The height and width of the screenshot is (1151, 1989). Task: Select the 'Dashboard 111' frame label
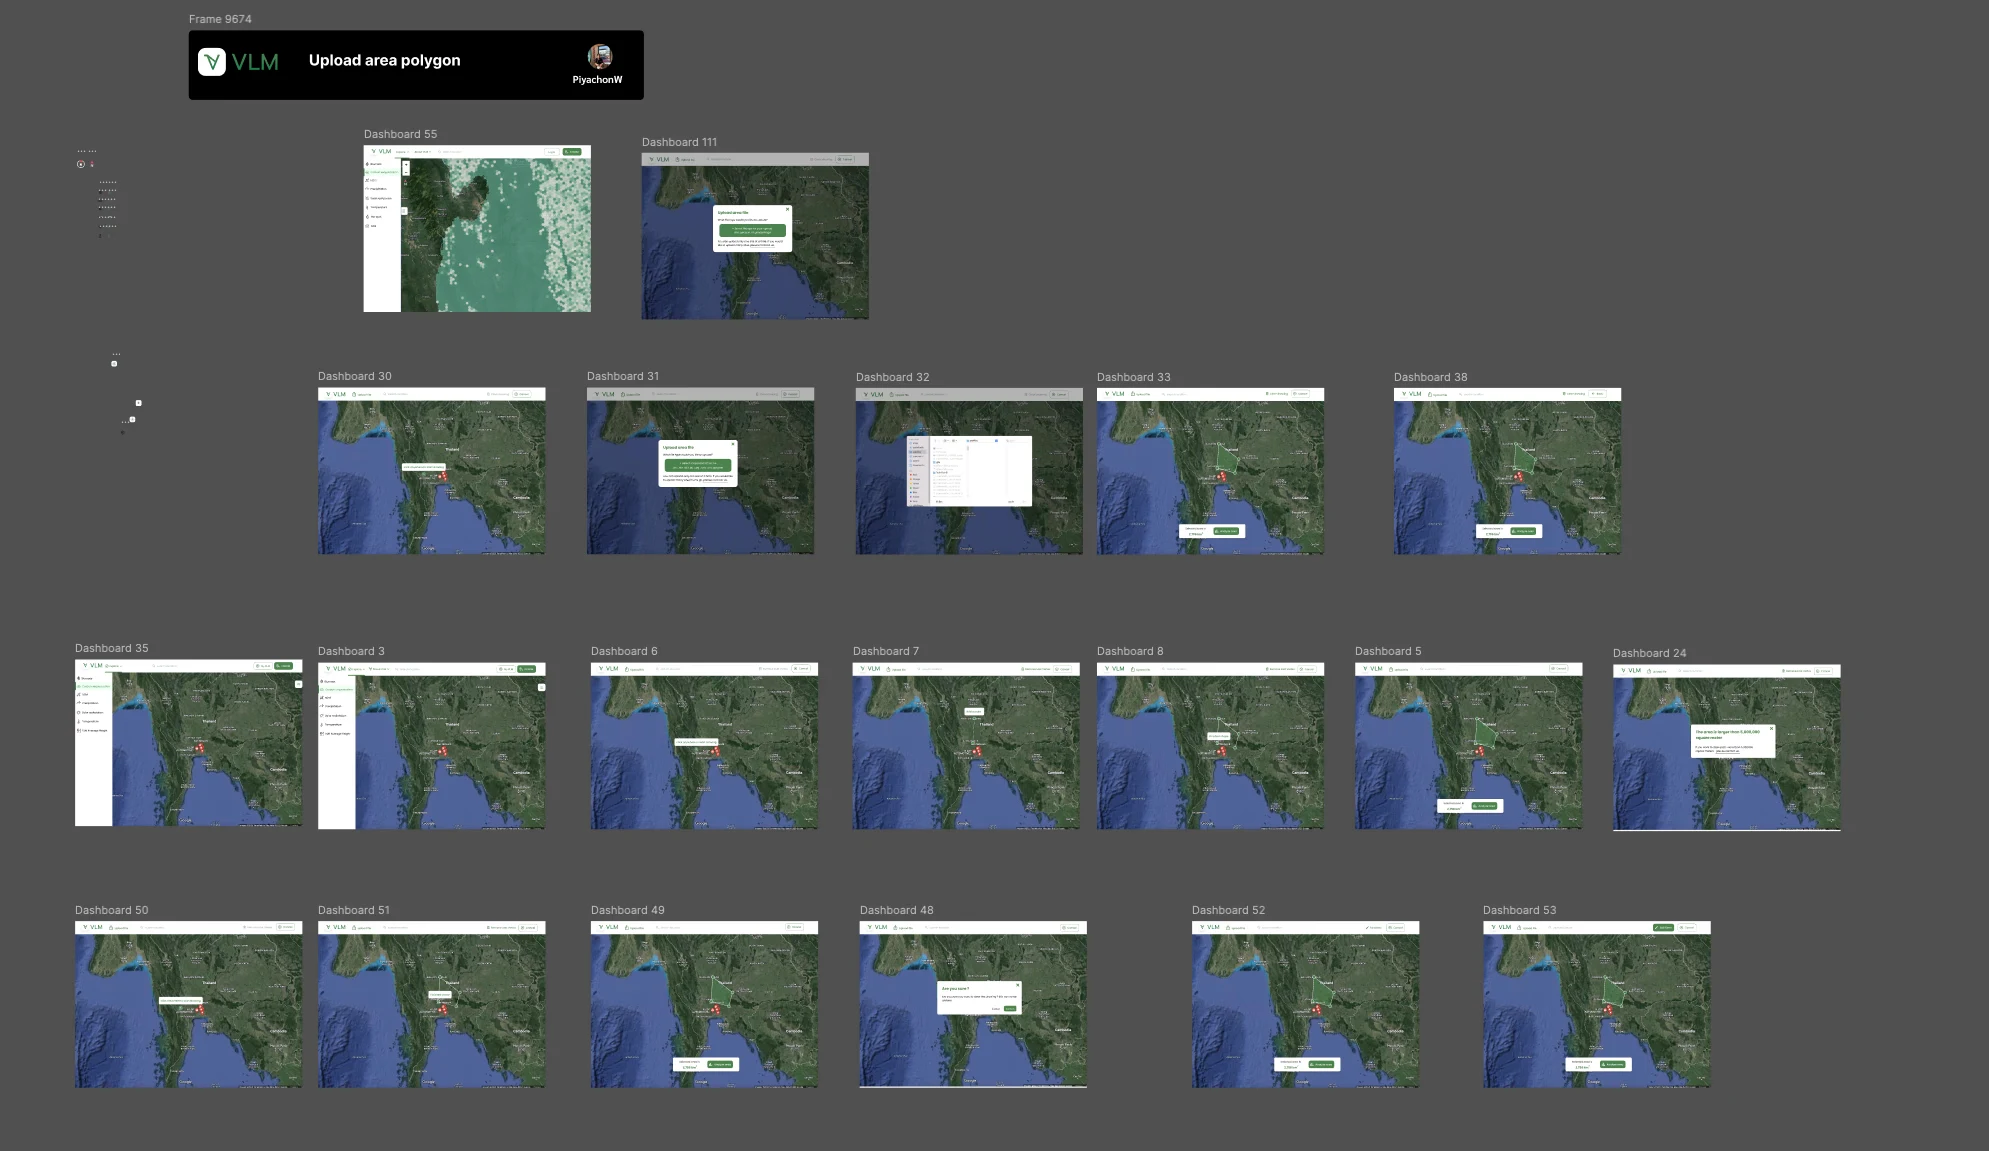679,142
